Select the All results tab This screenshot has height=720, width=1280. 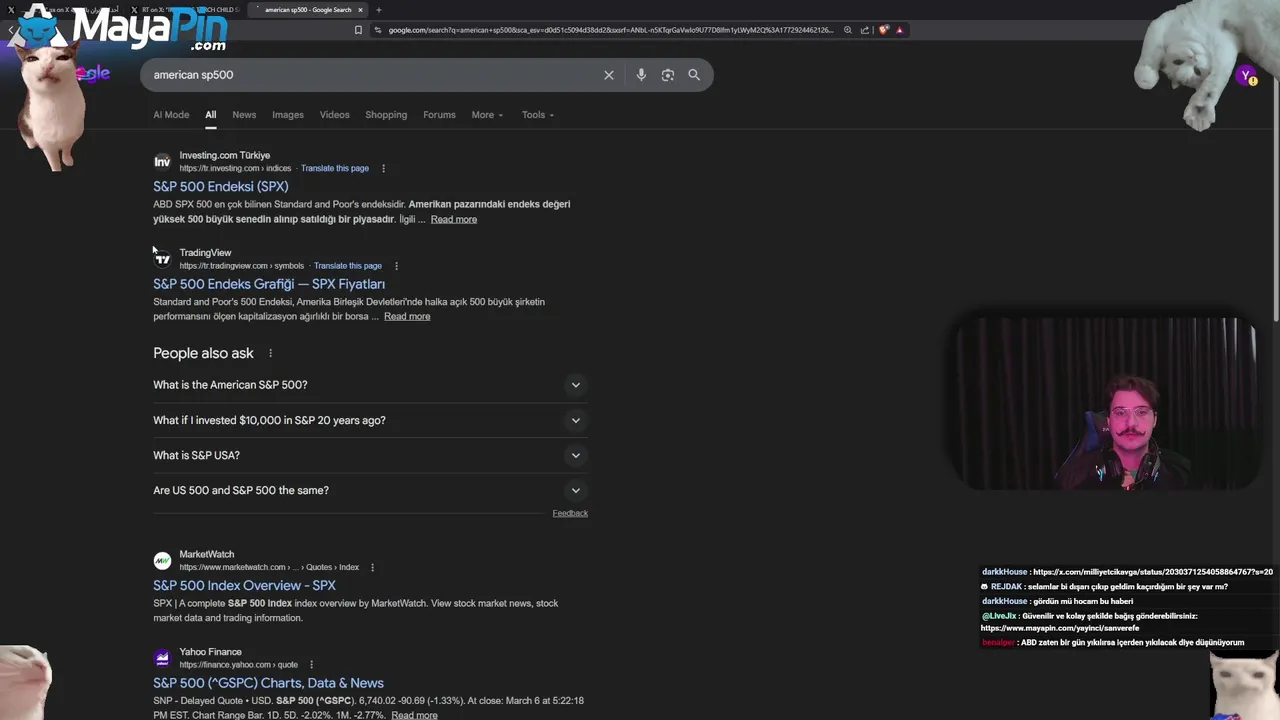click(211, 115)
